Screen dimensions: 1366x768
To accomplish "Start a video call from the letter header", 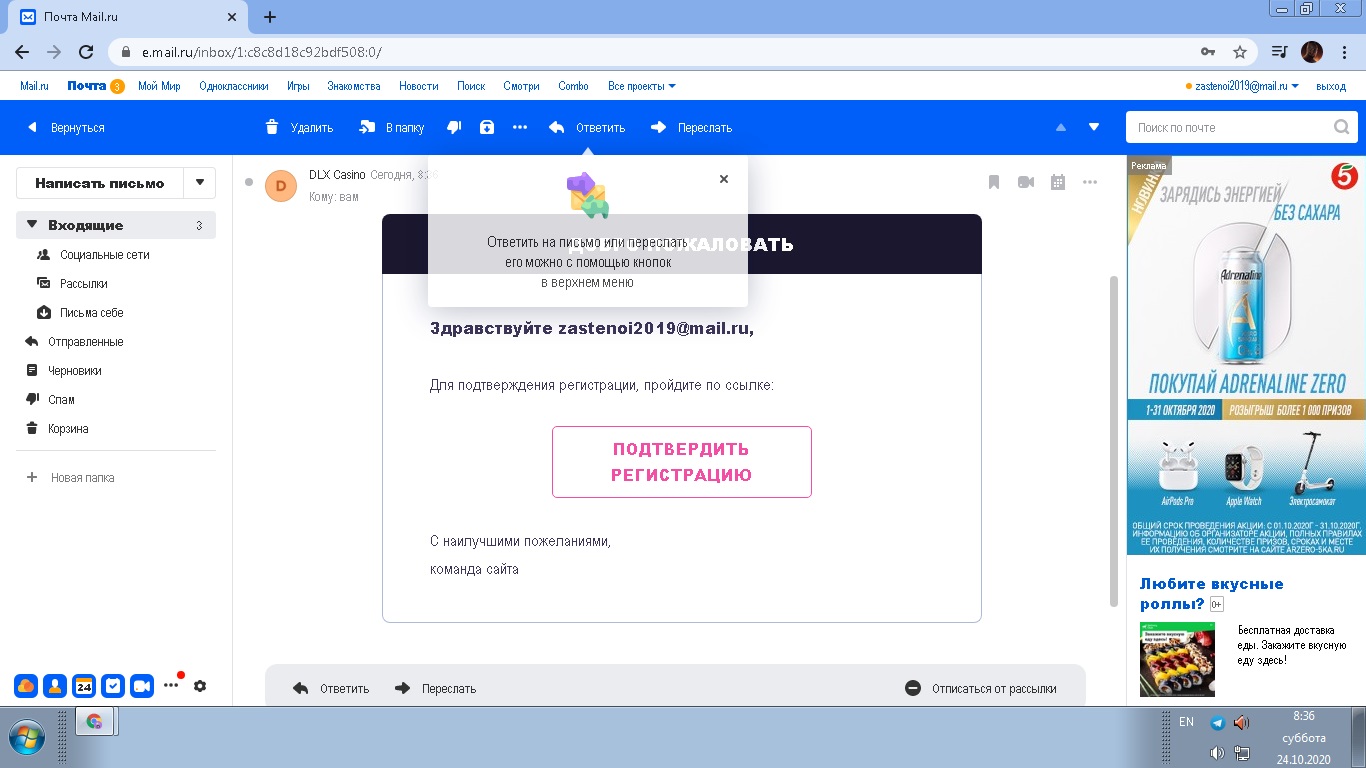I will (x=1026, y=182).
